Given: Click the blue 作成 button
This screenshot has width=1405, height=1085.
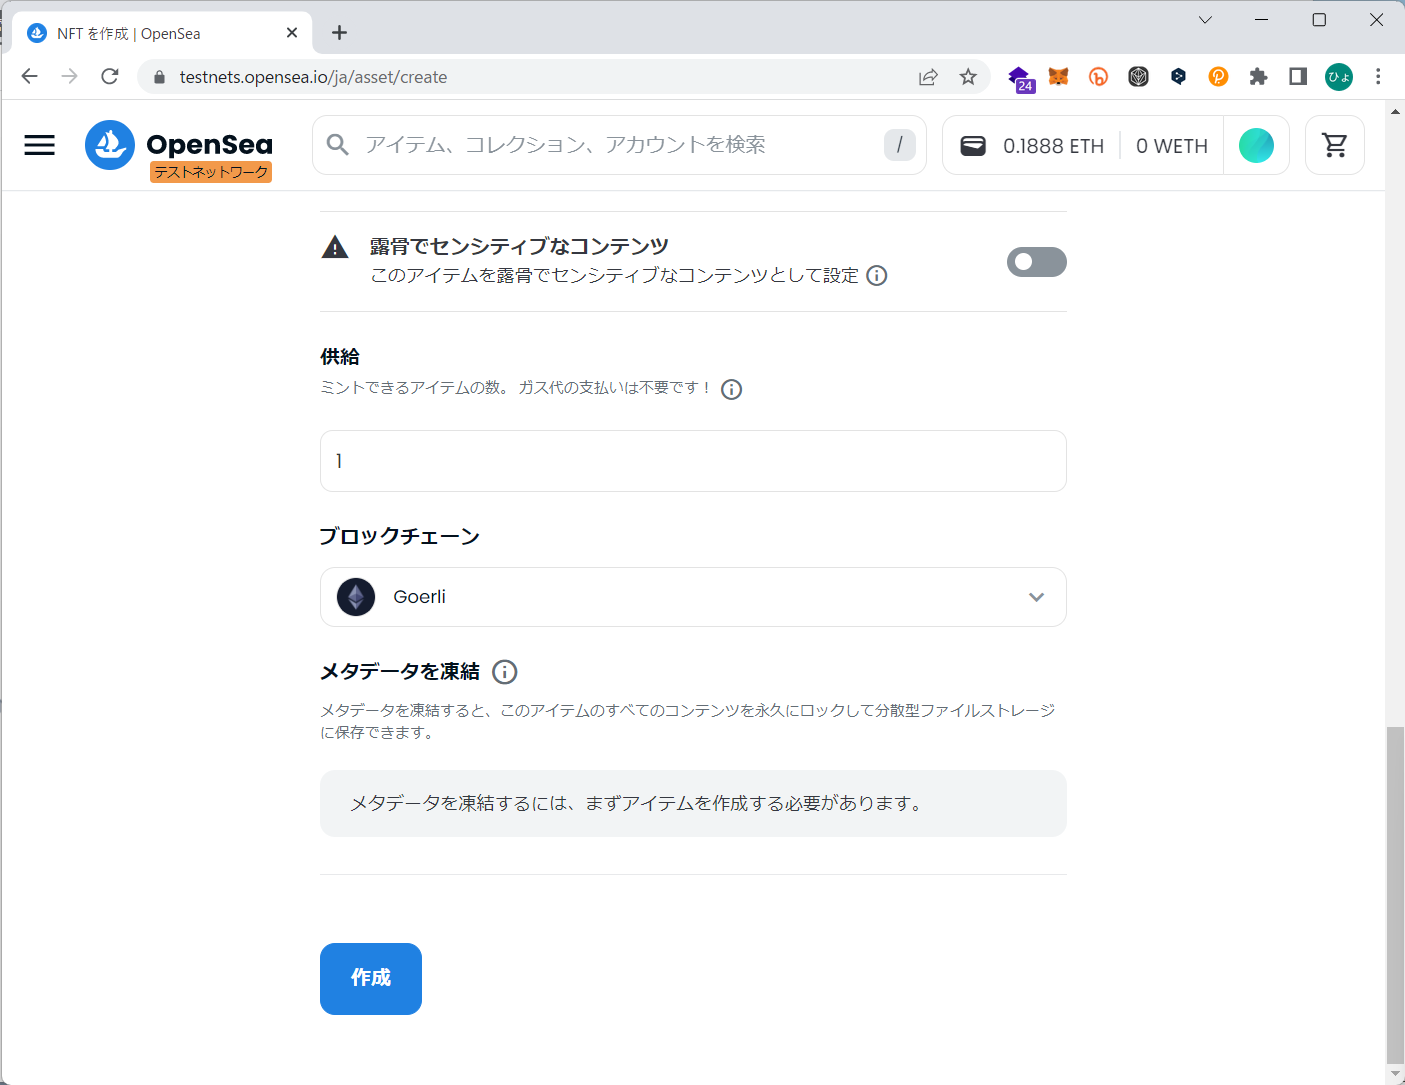Looking at the screenshot, I should pos(371,978).
